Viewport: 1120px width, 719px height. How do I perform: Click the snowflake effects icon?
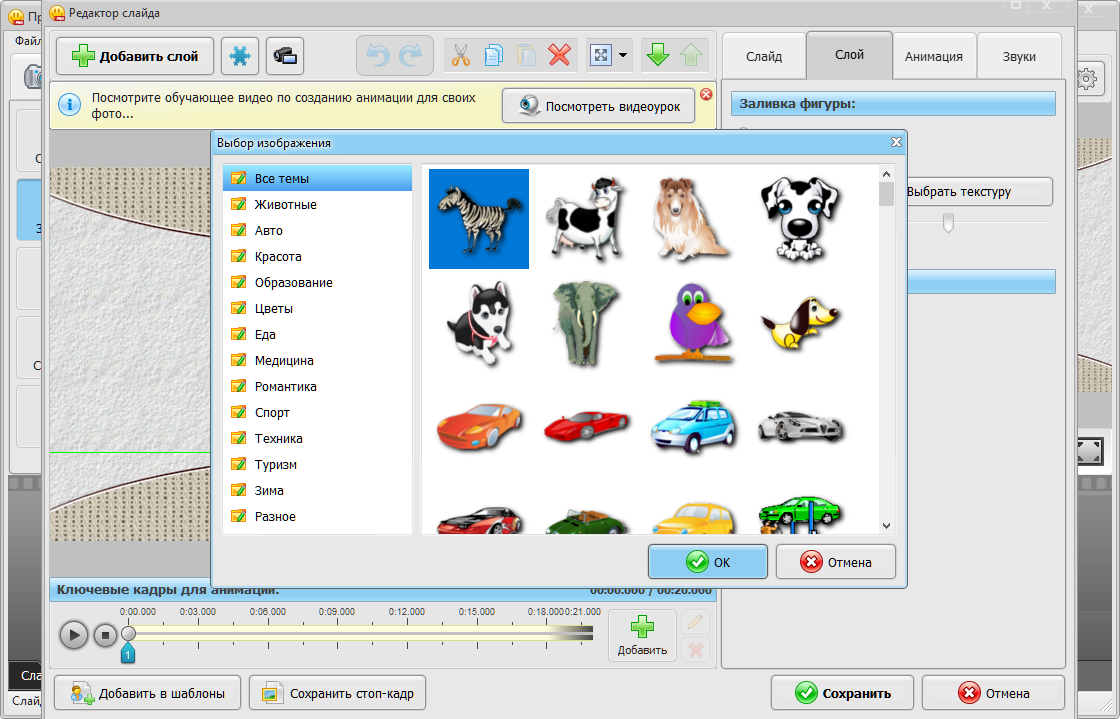240,56
